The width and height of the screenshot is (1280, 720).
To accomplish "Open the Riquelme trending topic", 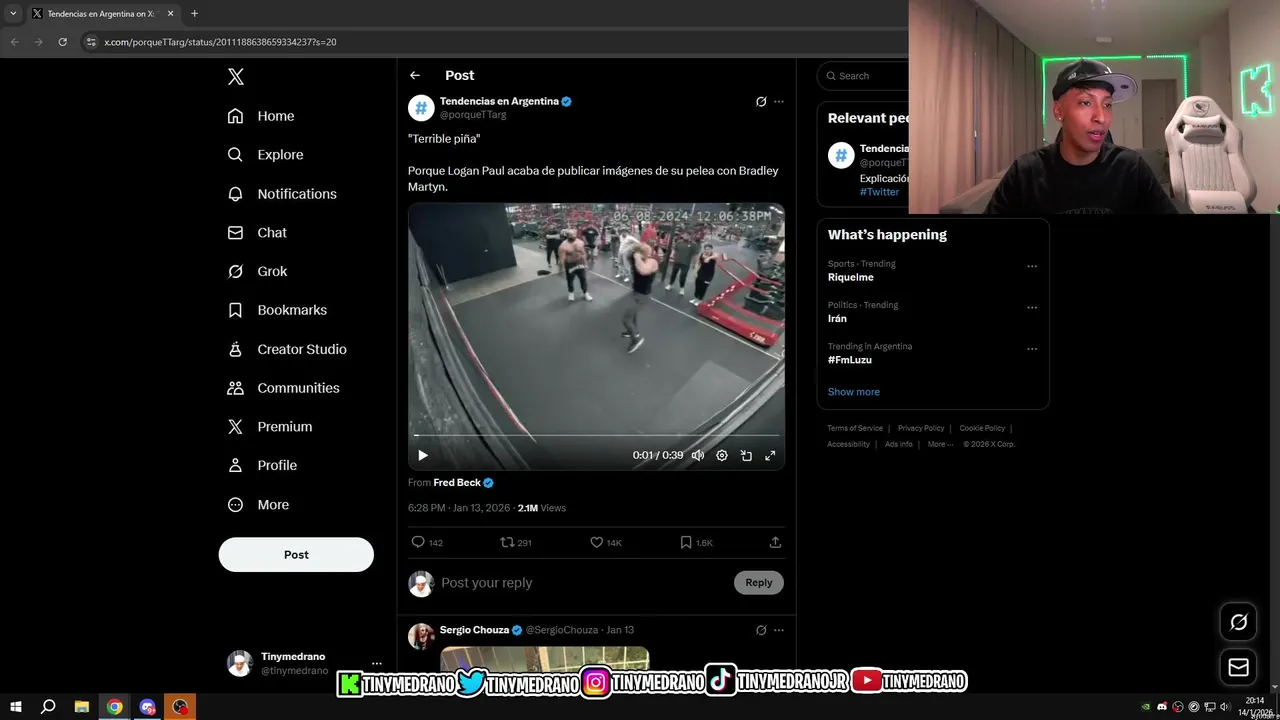I will (x=851, y=277).
